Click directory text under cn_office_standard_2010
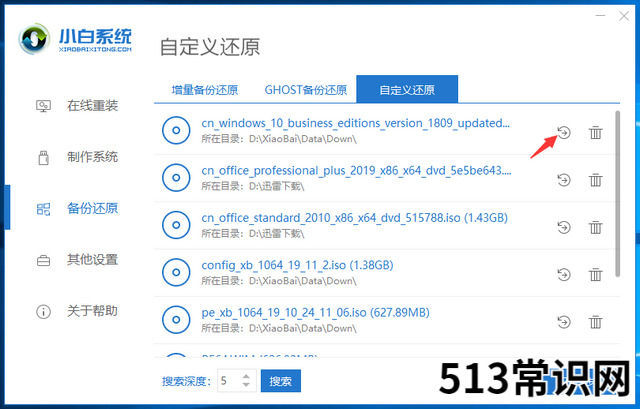Image resolution: width=640 pixels, height=409 pixels. [253, 234]
